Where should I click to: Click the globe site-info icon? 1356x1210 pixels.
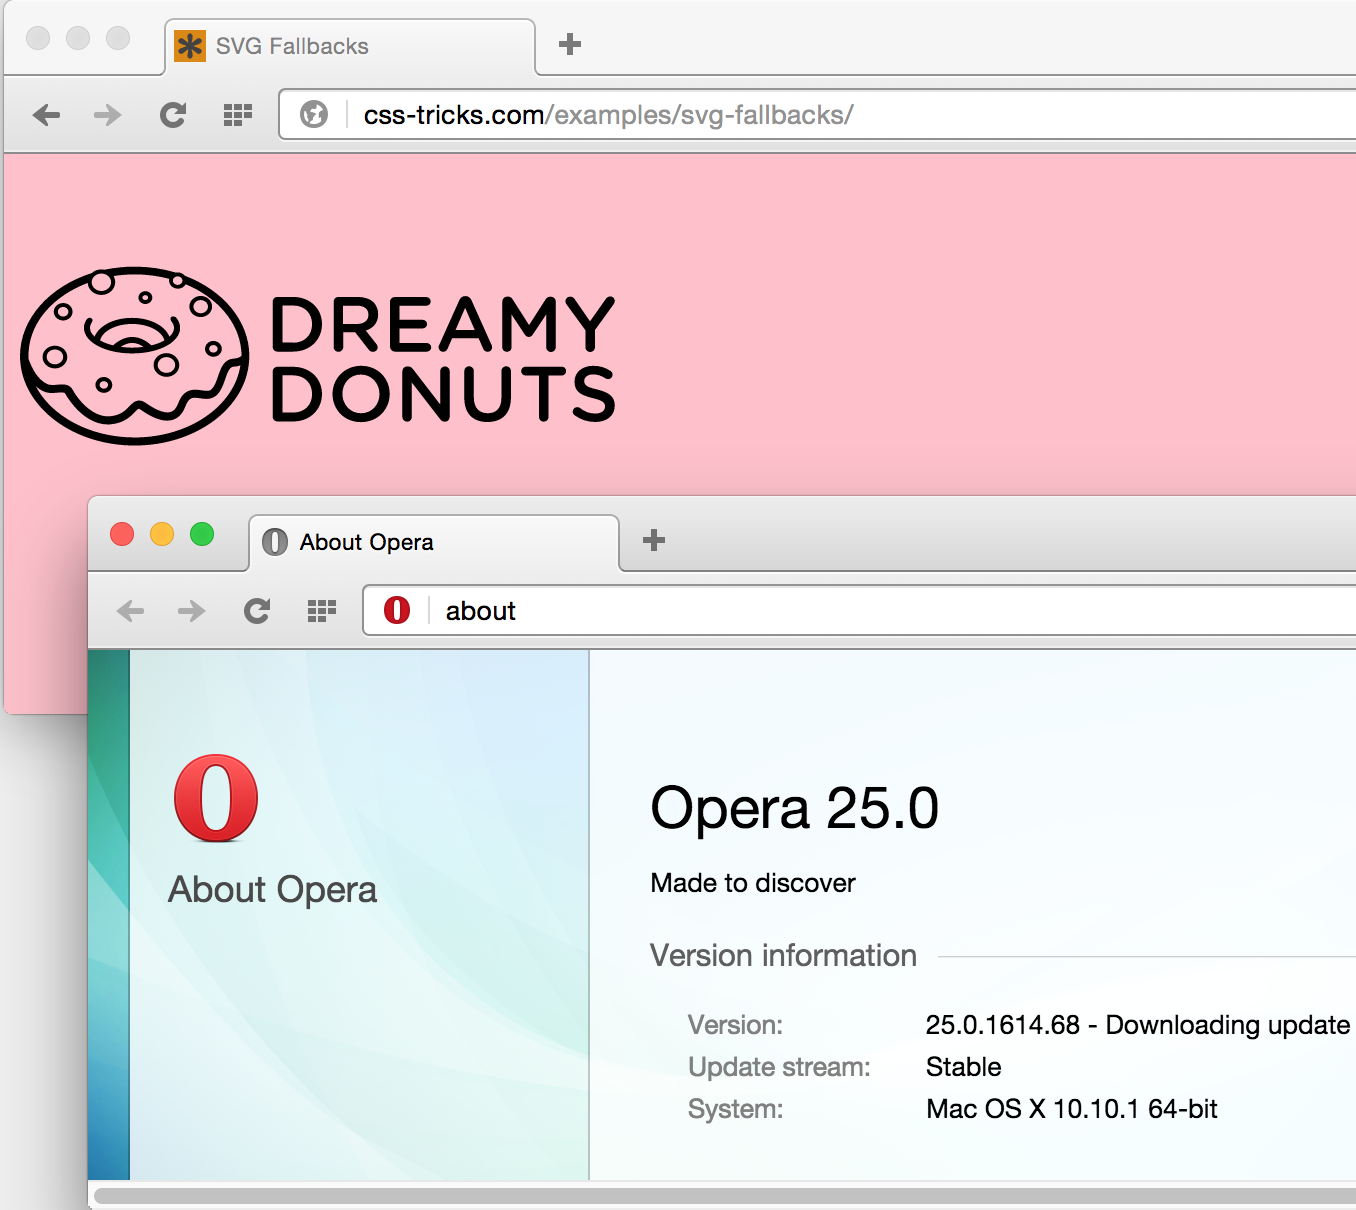[x=314, y=115]
